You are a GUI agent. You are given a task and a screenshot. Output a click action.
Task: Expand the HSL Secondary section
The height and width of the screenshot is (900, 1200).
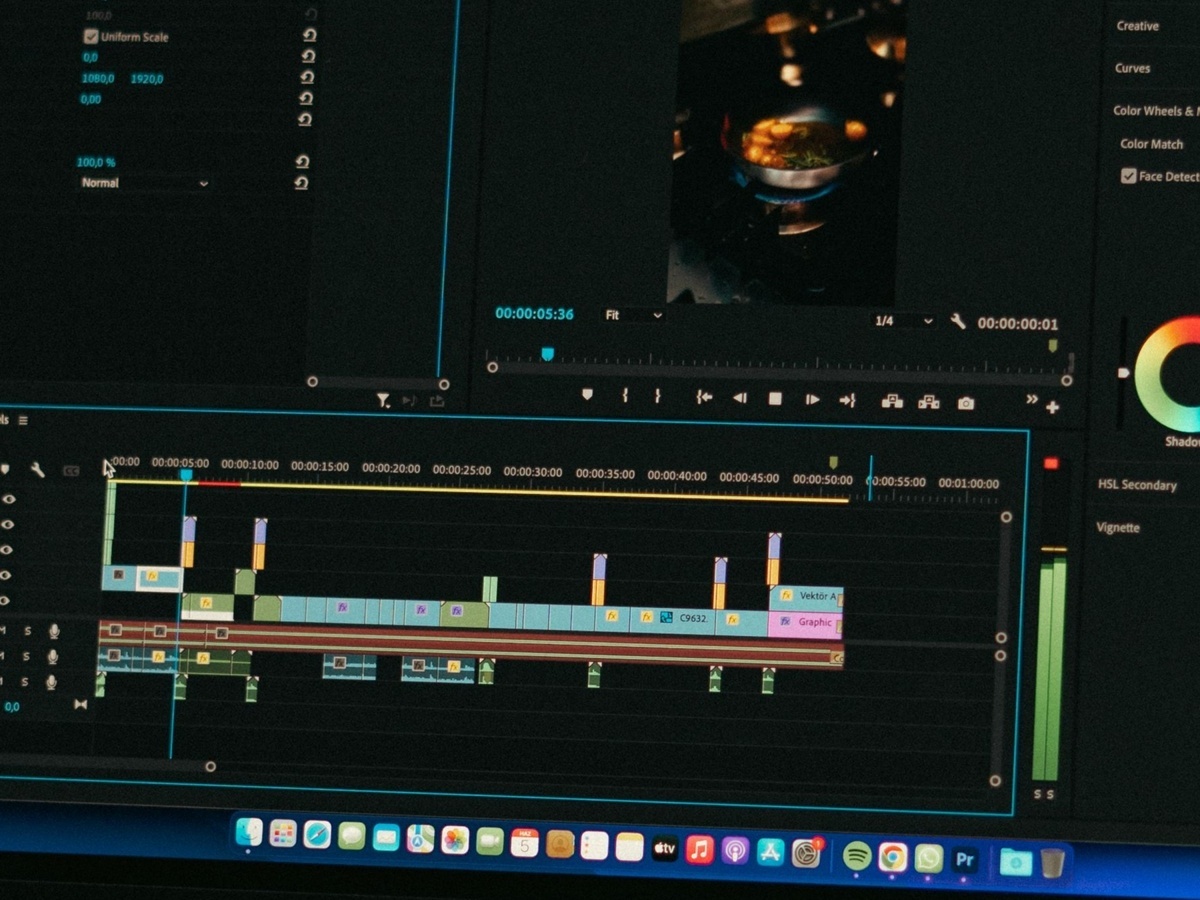point(1137,485)
